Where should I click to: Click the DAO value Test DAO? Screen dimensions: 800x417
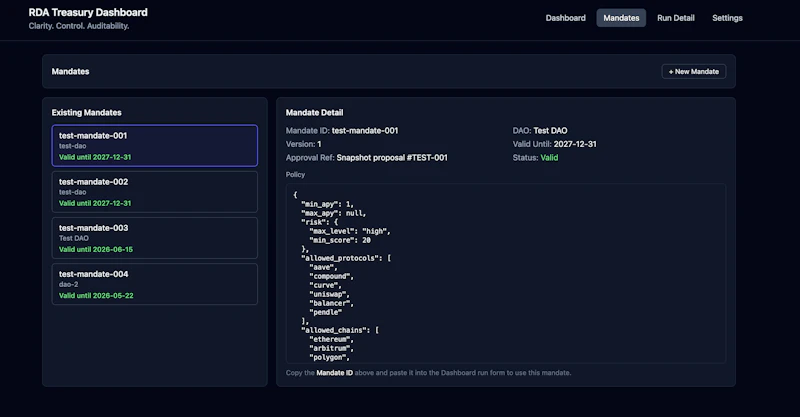click(x=550, y=131)
